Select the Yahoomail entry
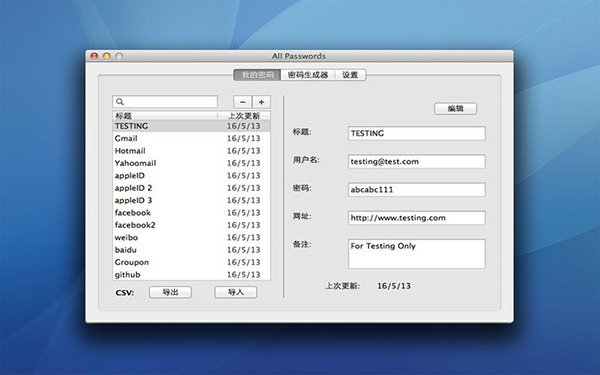Screen dimensions: 600x375 coord(191,163)
